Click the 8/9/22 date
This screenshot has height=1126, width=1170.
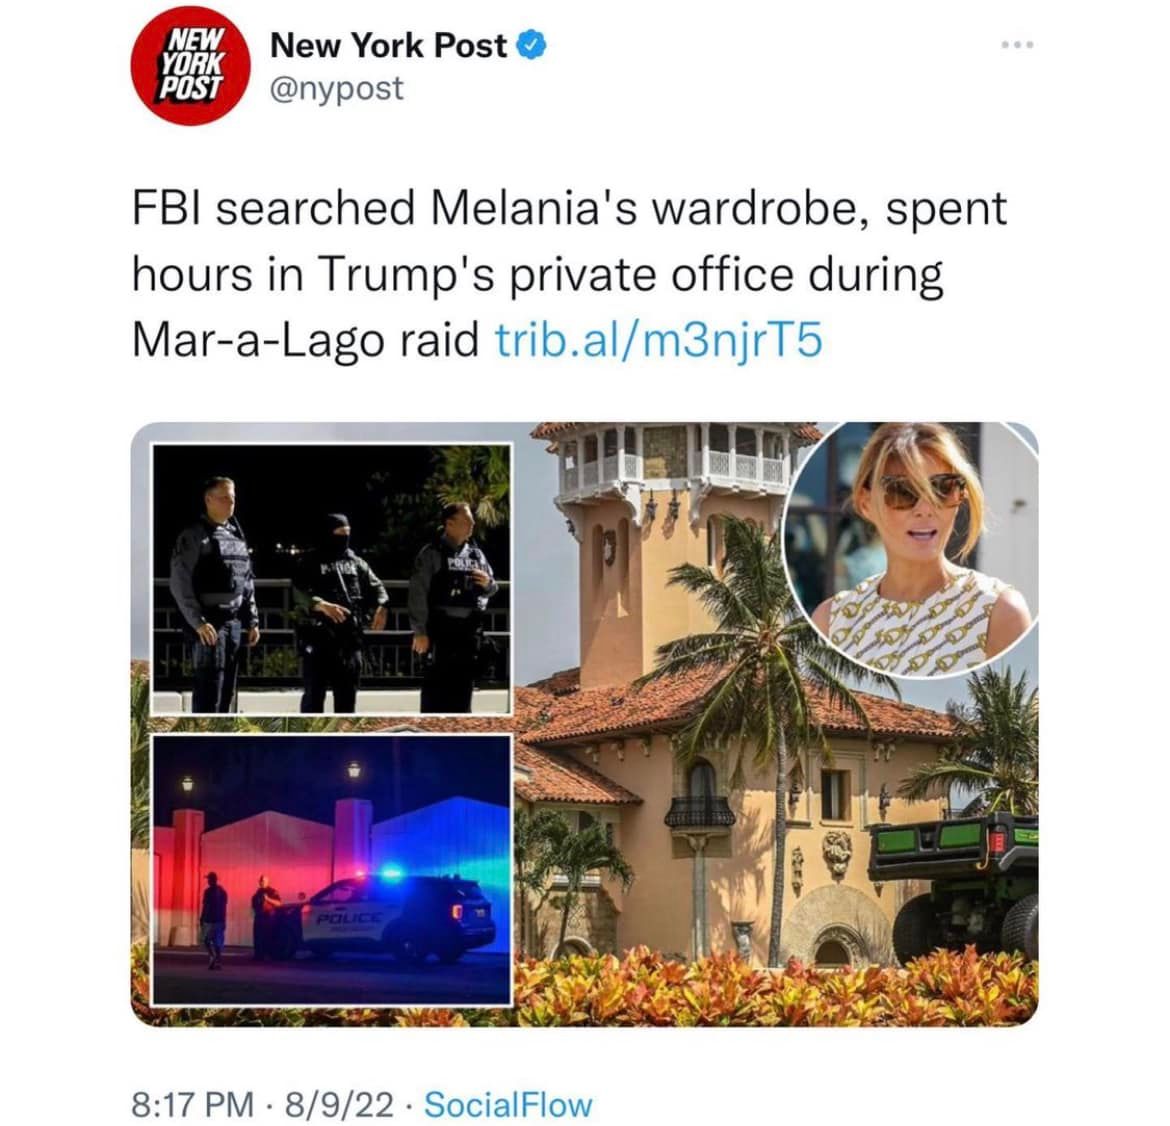[343, 1104]
